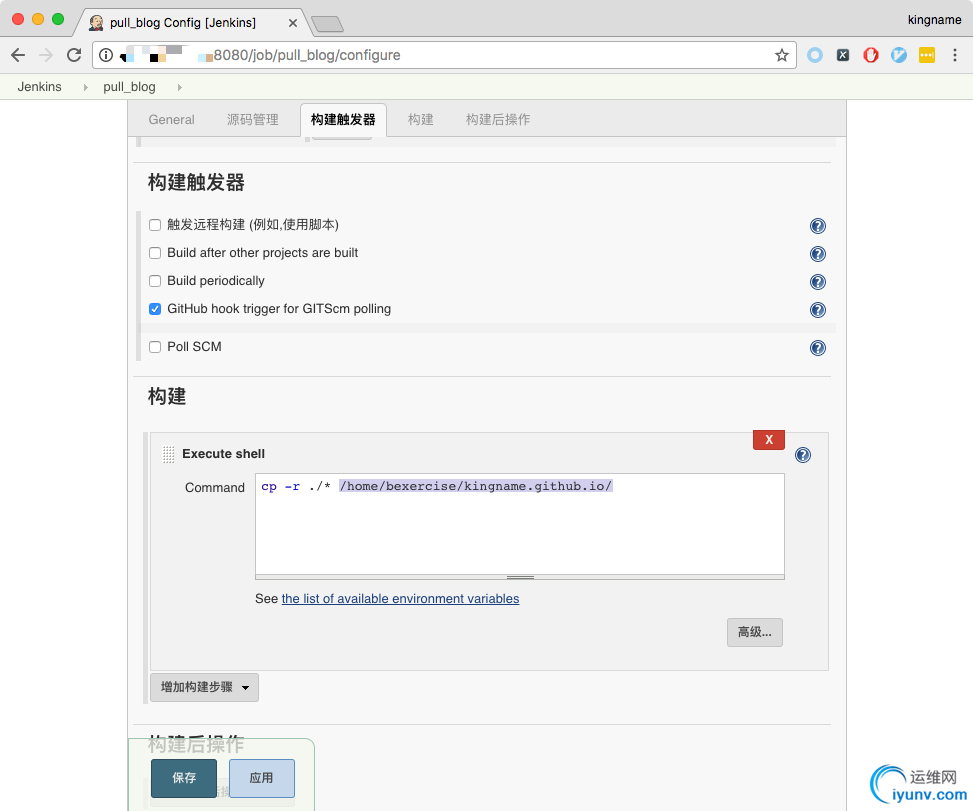The height and width of the screenshot is (811, 973).
Task: Grab Command textarea resize handle
Action: 520,577
